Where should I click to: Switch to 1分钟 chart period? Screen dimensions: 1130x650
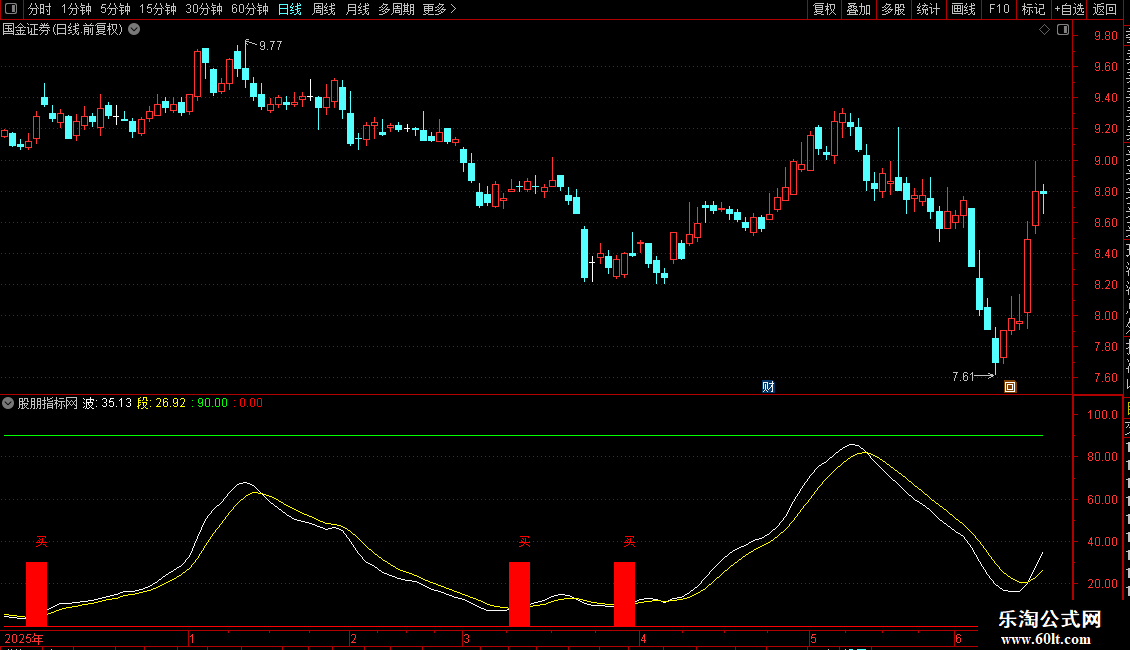pyautogui.click(x=76, y=9)
